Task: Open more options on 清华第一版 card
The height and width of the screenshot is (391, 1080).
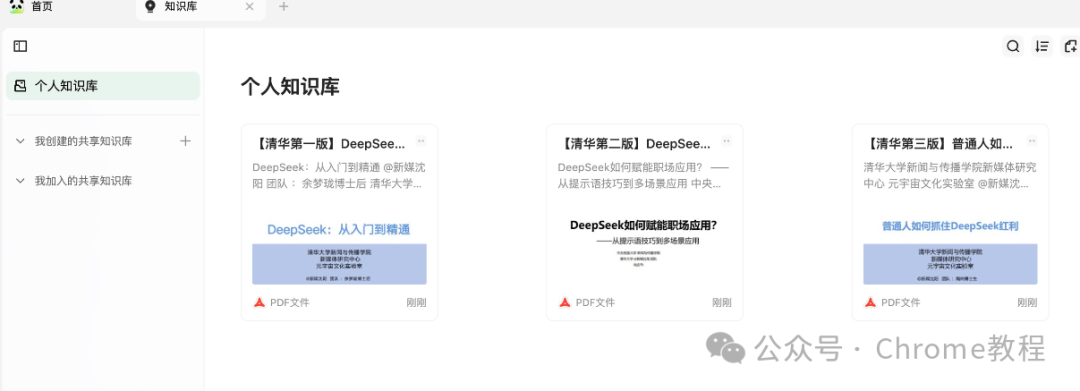Action: pos(421,141)
